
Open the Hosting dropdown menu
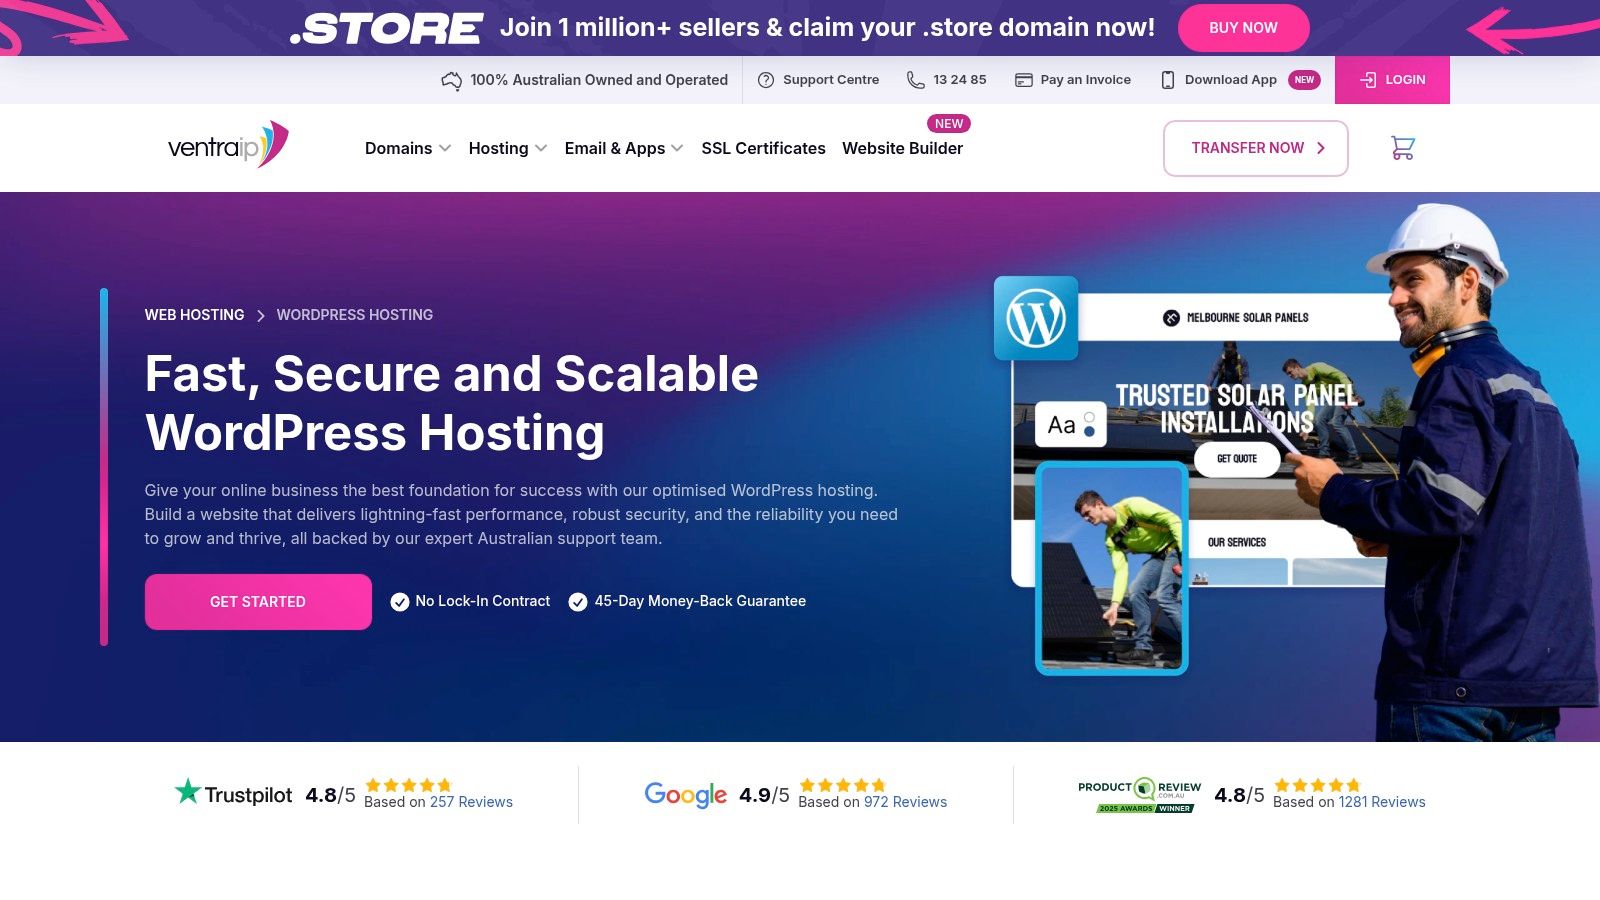point(506,148)
